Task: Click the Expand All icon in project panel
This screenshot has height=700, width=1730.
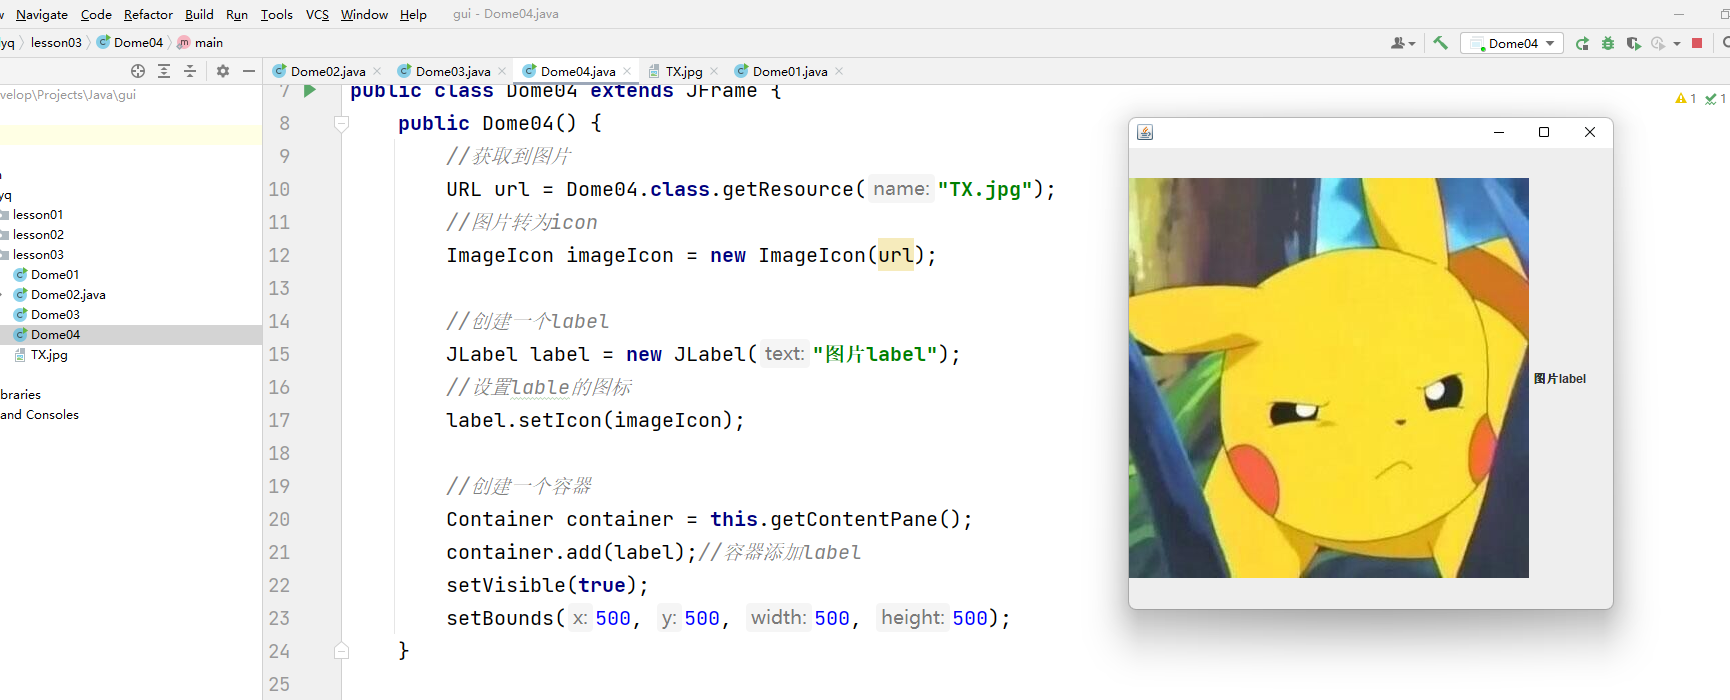Action: 164,71
